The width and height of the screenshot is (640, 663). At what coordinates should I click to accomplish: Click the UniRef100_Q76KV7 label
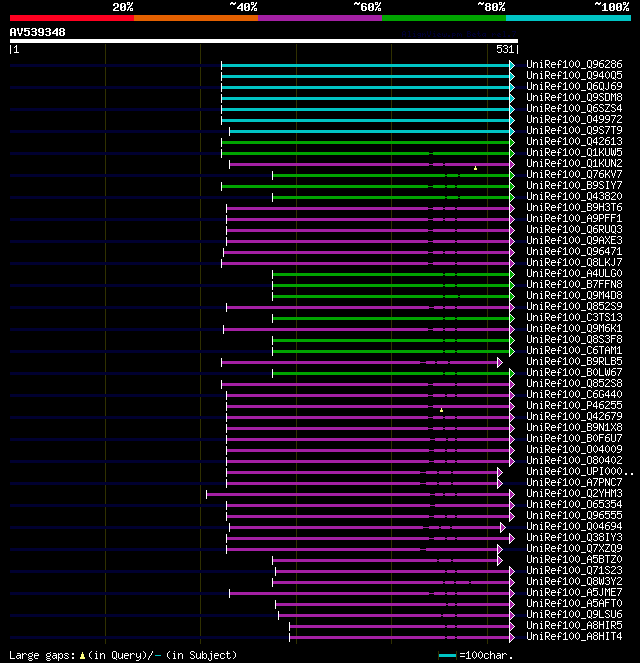tap(574, 174)
